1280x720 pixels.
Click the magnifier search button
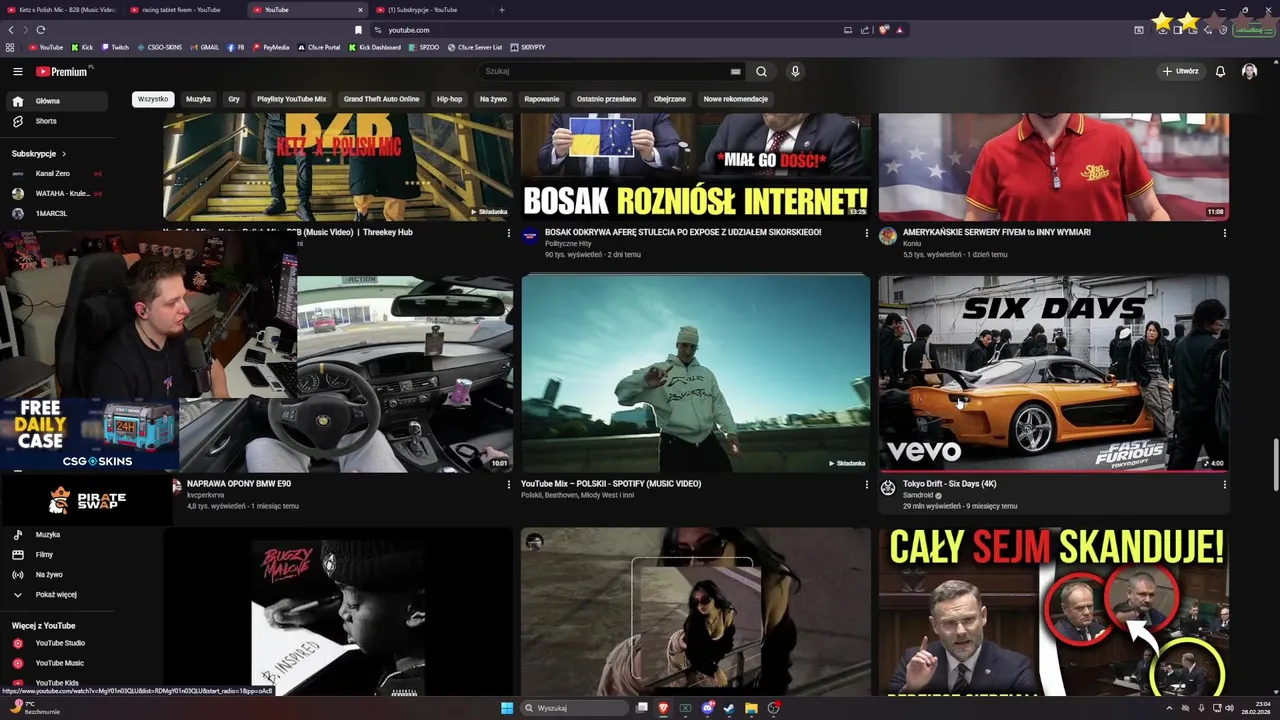[x=761, y=71]
